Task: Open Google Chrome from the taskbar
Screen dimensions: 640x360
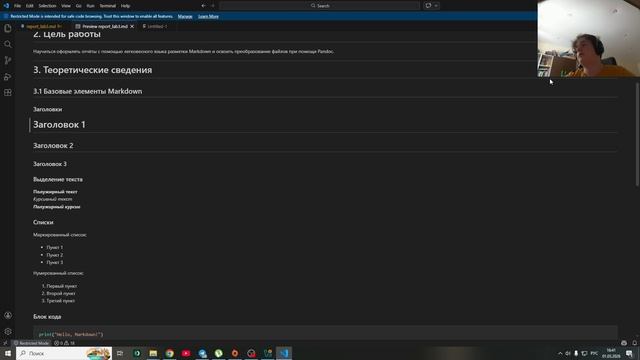Action: (169, 353)
